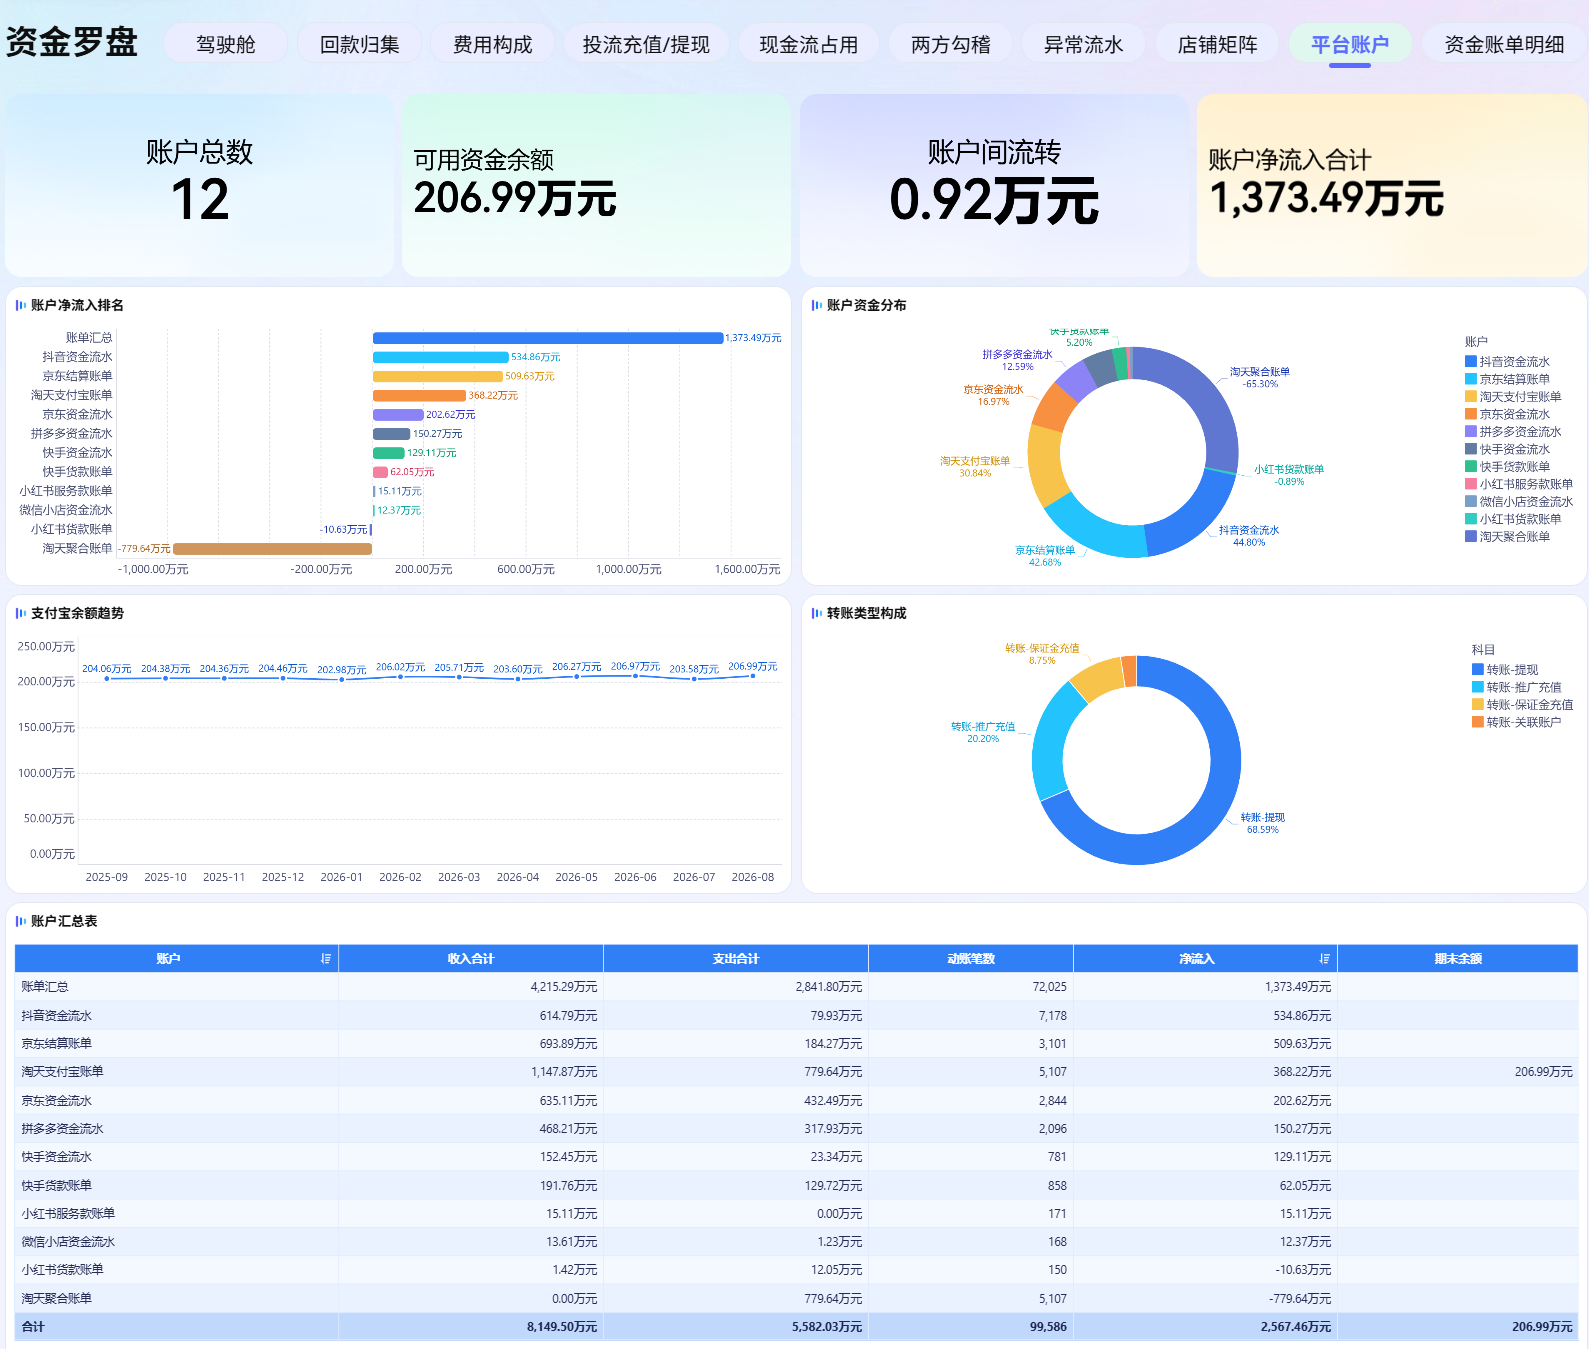This screenshot has height=1349, width=1589.
Task: Click the 可用资金余额 KPI card
Action: pyautogui.click(x=596, y=185)
